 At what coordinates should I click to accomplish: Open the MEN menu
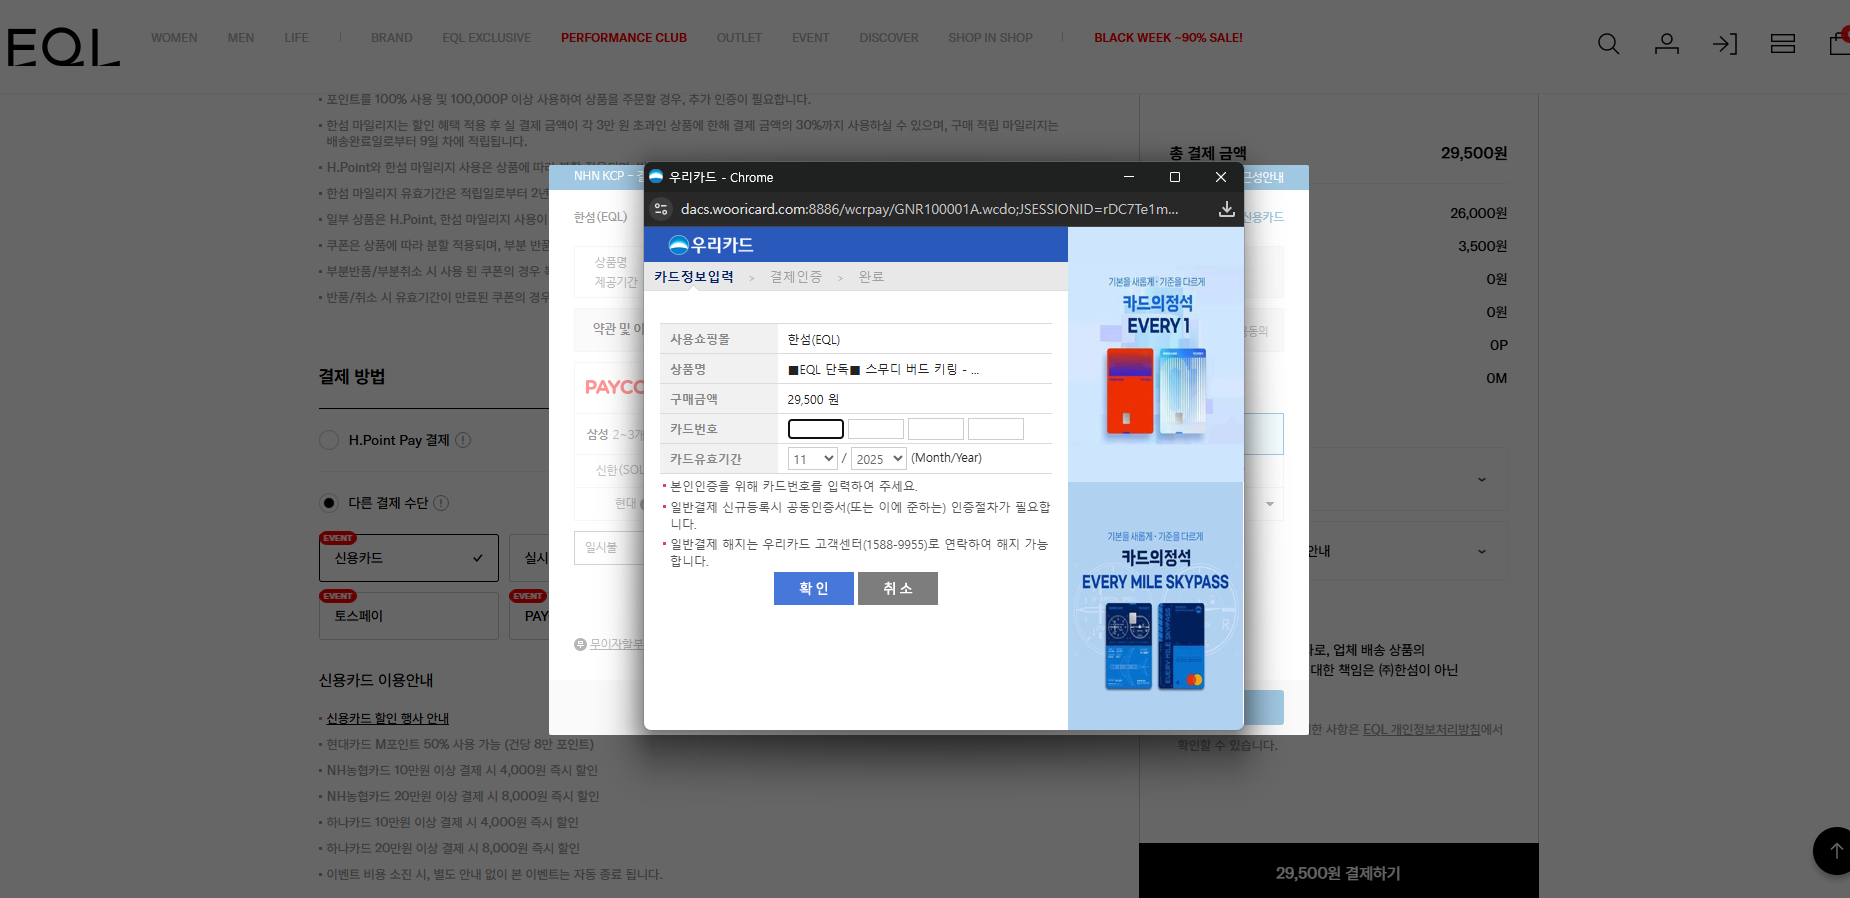click(241, 38)
